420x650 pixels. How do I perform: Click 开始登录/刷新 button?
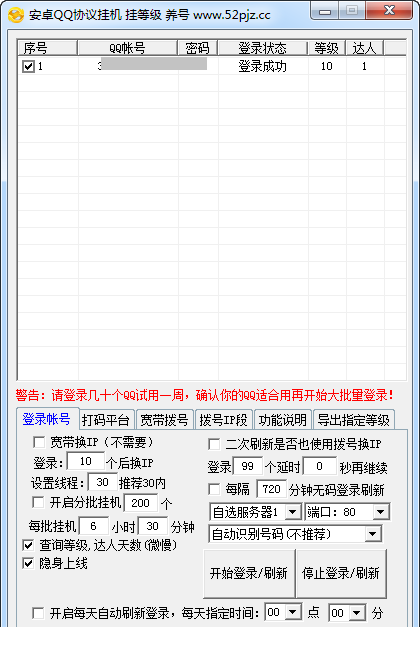[249, 573]
